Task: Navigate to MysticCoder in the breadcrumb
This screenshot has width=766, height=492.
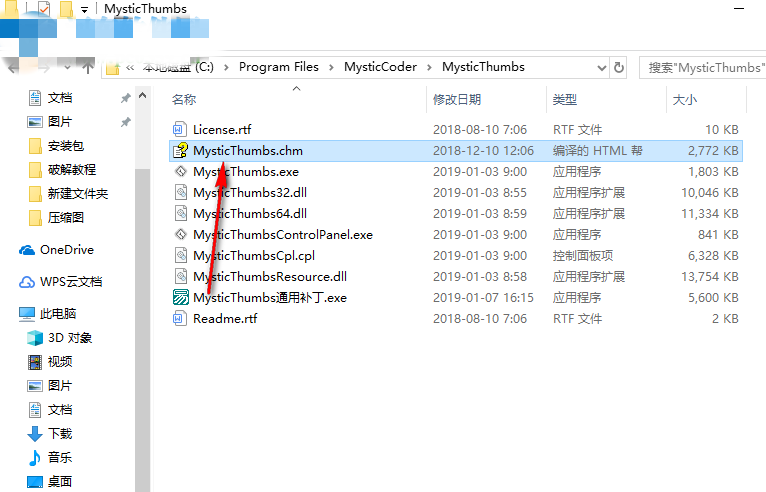Action: point(381,67)
